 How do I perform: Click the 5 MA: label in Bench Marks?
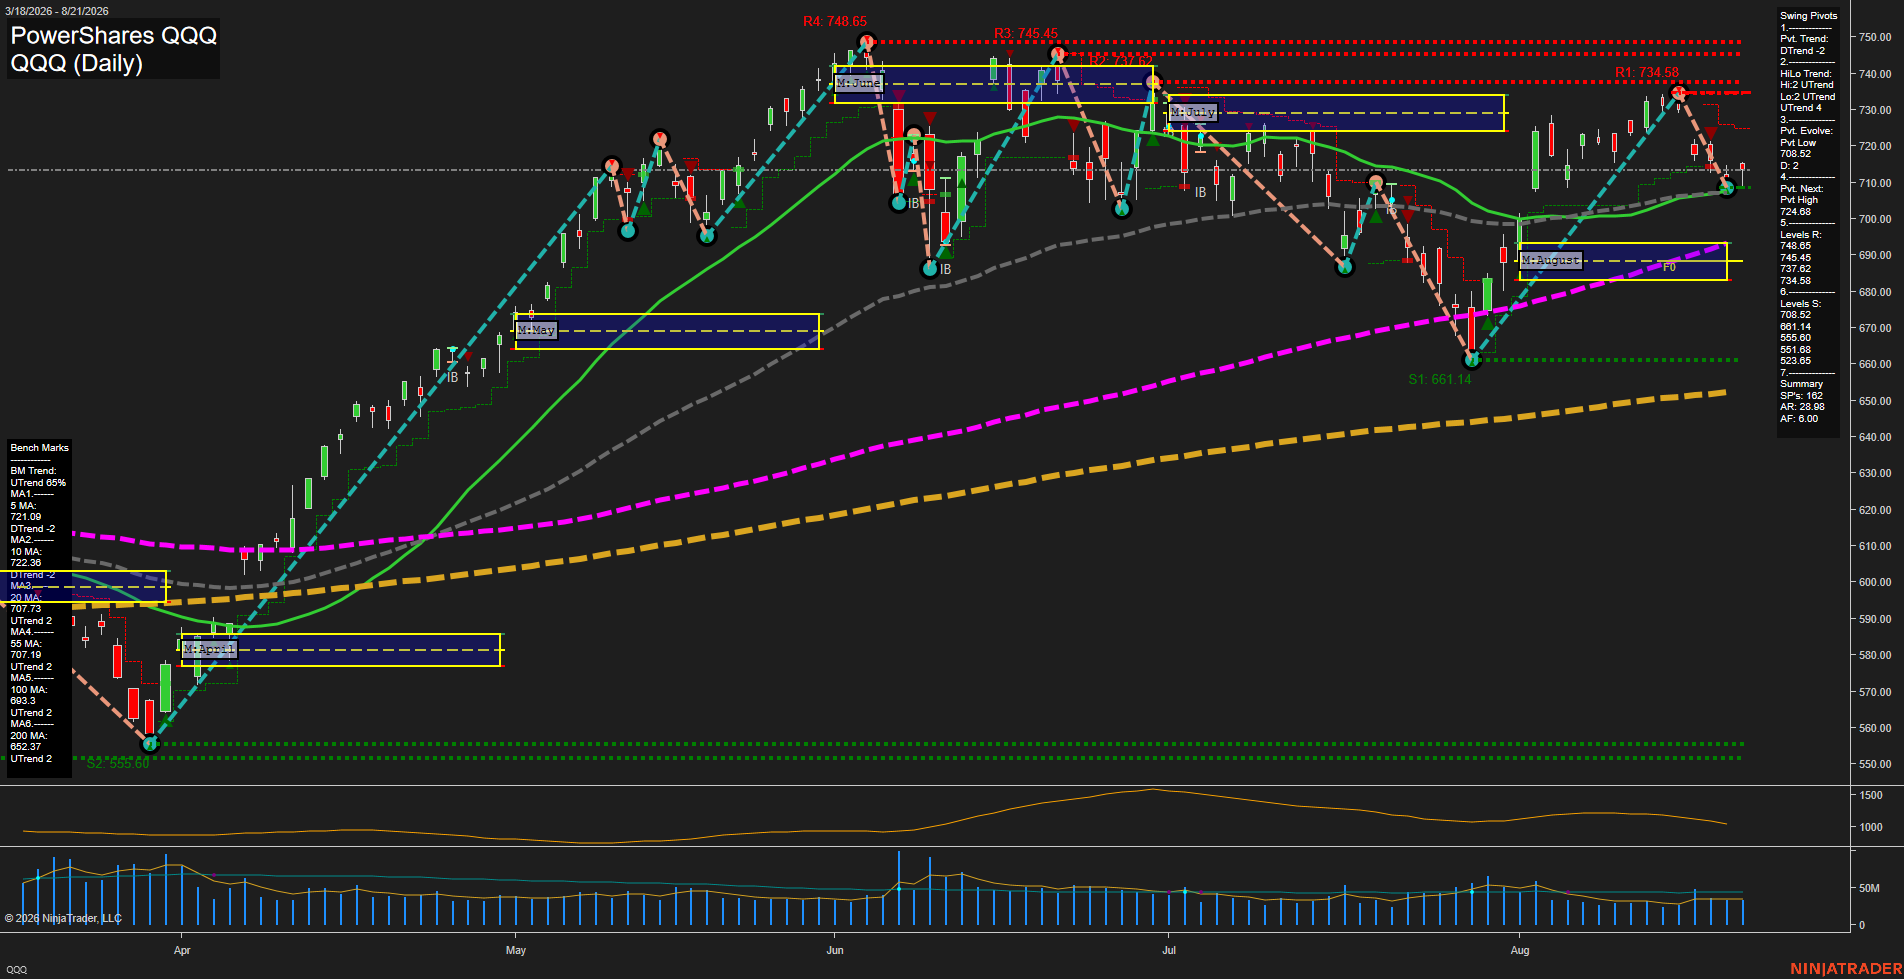click(x=24, y=506)
